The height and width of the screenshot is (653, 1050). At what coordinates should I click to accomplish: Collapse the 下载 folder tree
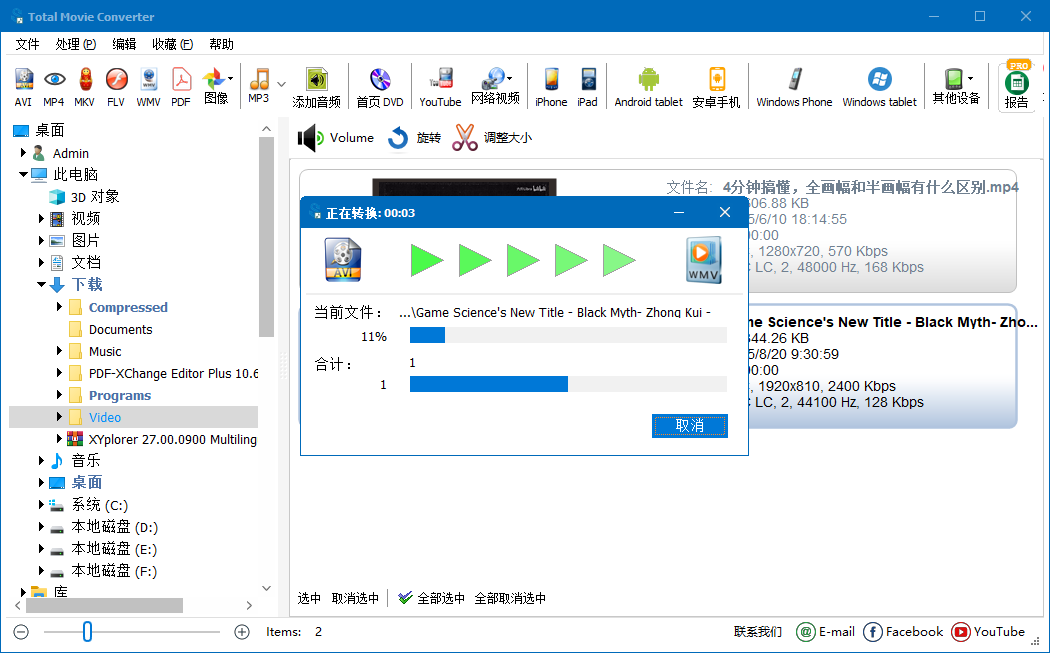click(x=42, y=284)
